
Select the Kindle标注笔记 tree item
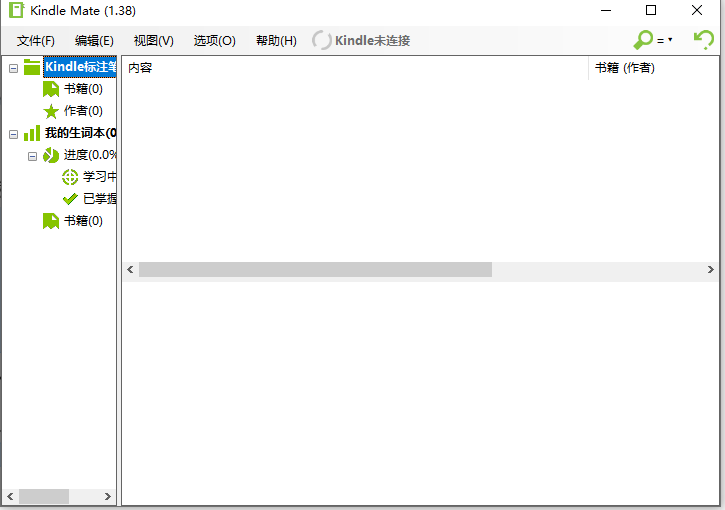click(80, 67)
